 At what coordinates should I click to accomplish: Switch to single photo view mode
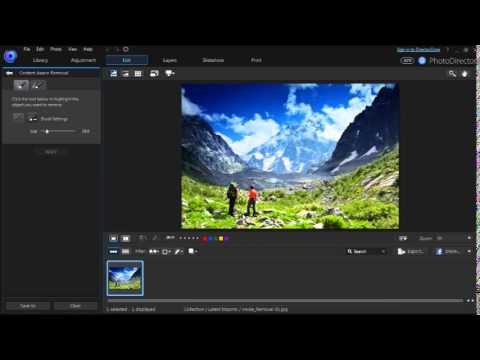click(x=113, y=238)
